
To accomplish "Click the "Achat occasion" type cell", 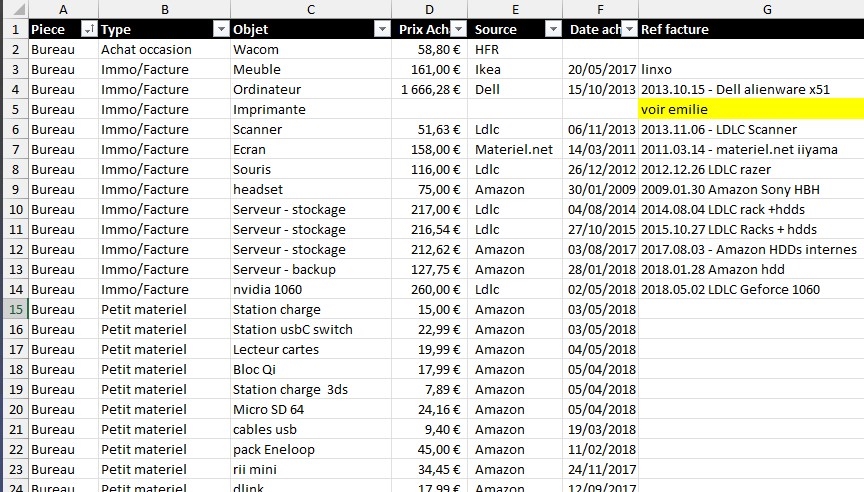I will [163, 49].
